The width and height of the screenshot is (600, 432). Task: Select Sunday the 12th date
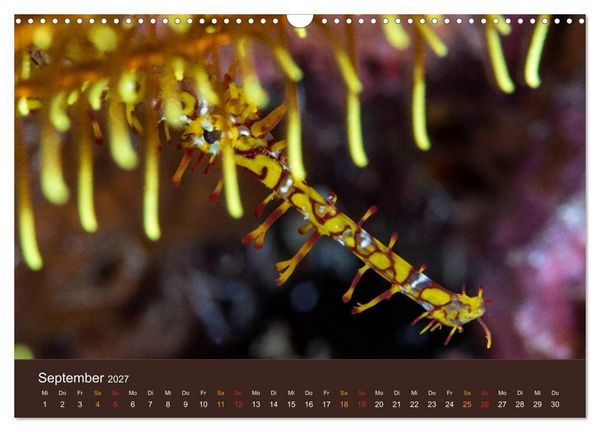pos(238,404)
